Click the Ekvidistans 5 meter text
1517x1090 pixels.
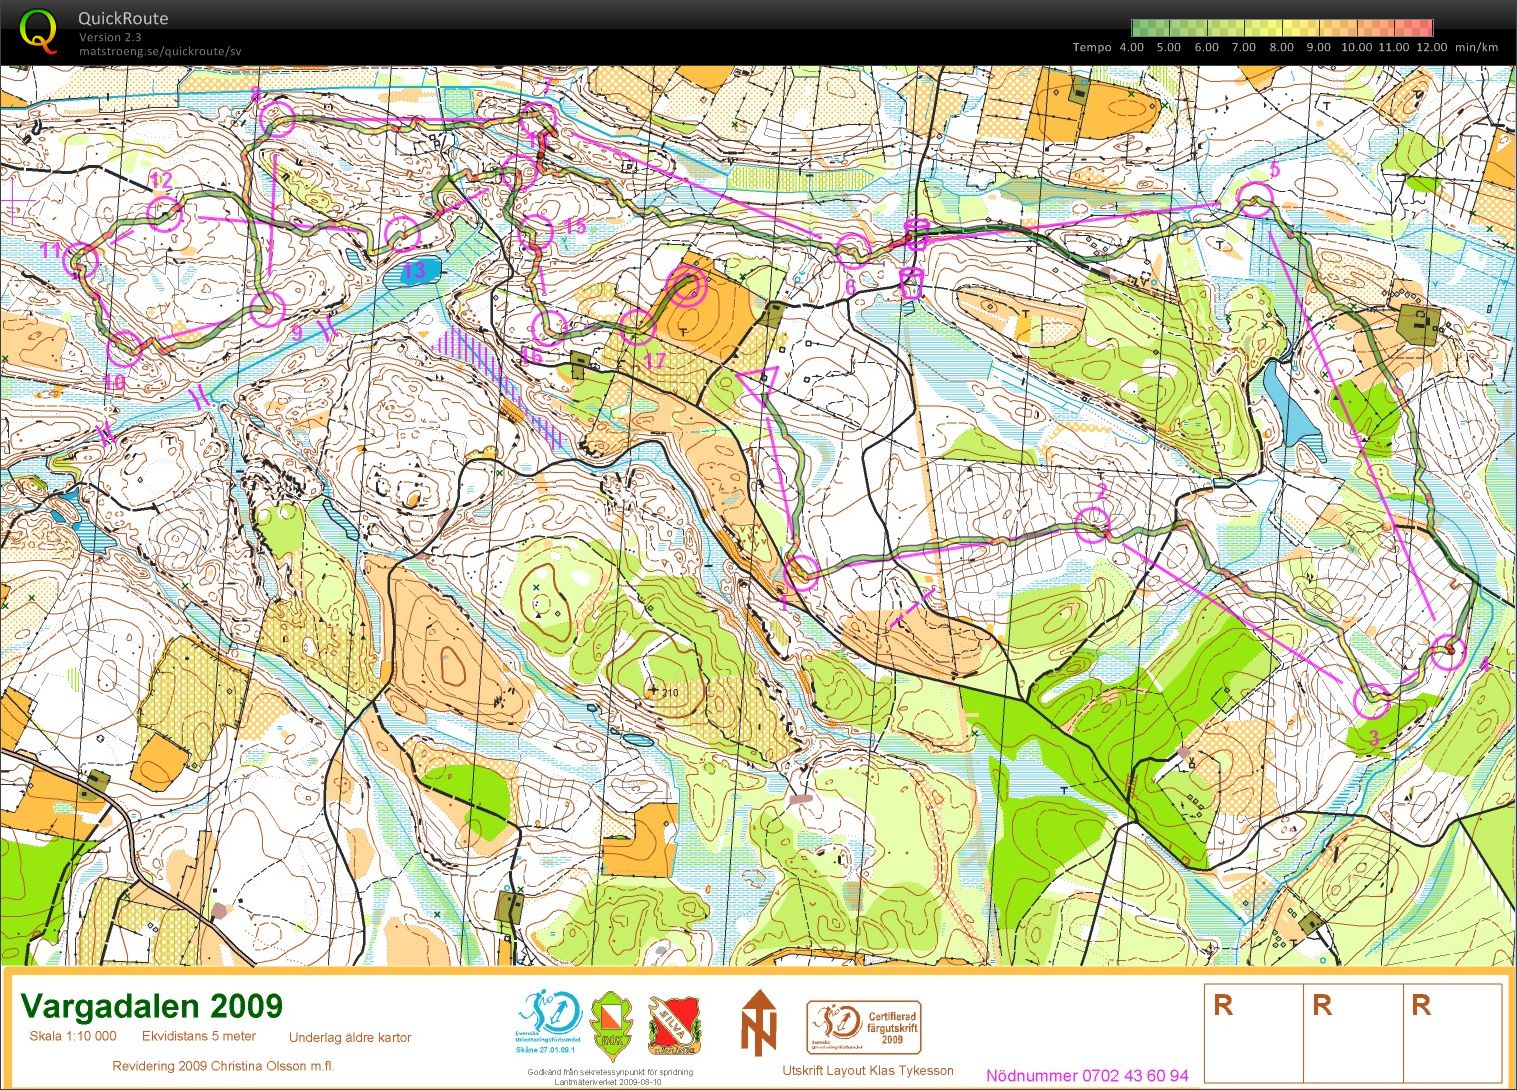tap(199, 1036)
